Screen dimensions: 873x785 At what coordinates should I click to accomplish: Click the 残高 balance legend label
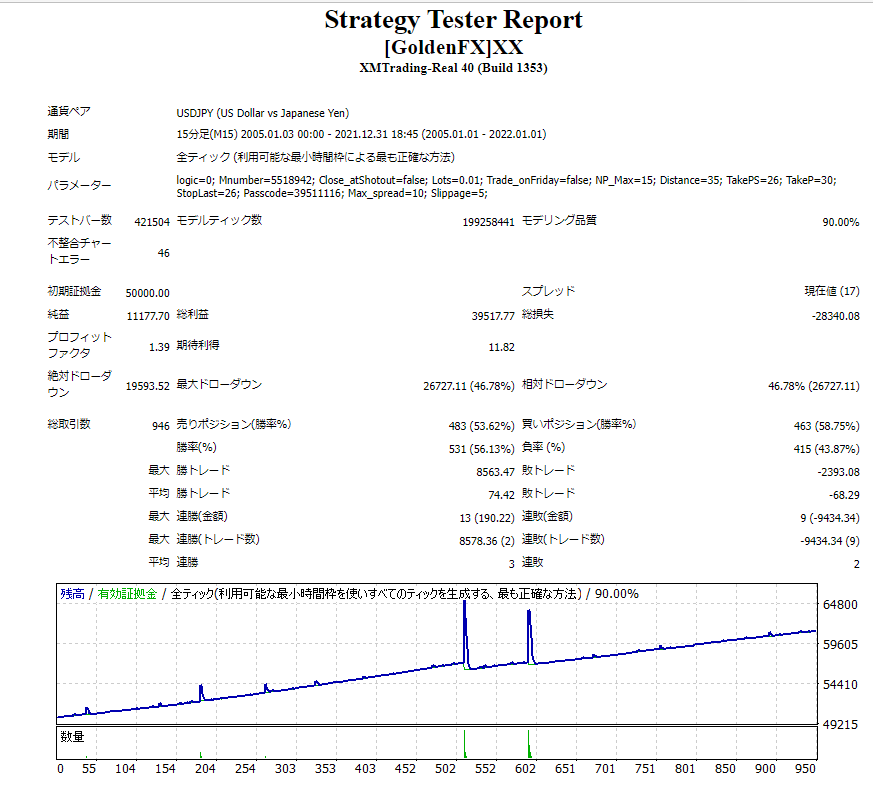tap(72, 594)
